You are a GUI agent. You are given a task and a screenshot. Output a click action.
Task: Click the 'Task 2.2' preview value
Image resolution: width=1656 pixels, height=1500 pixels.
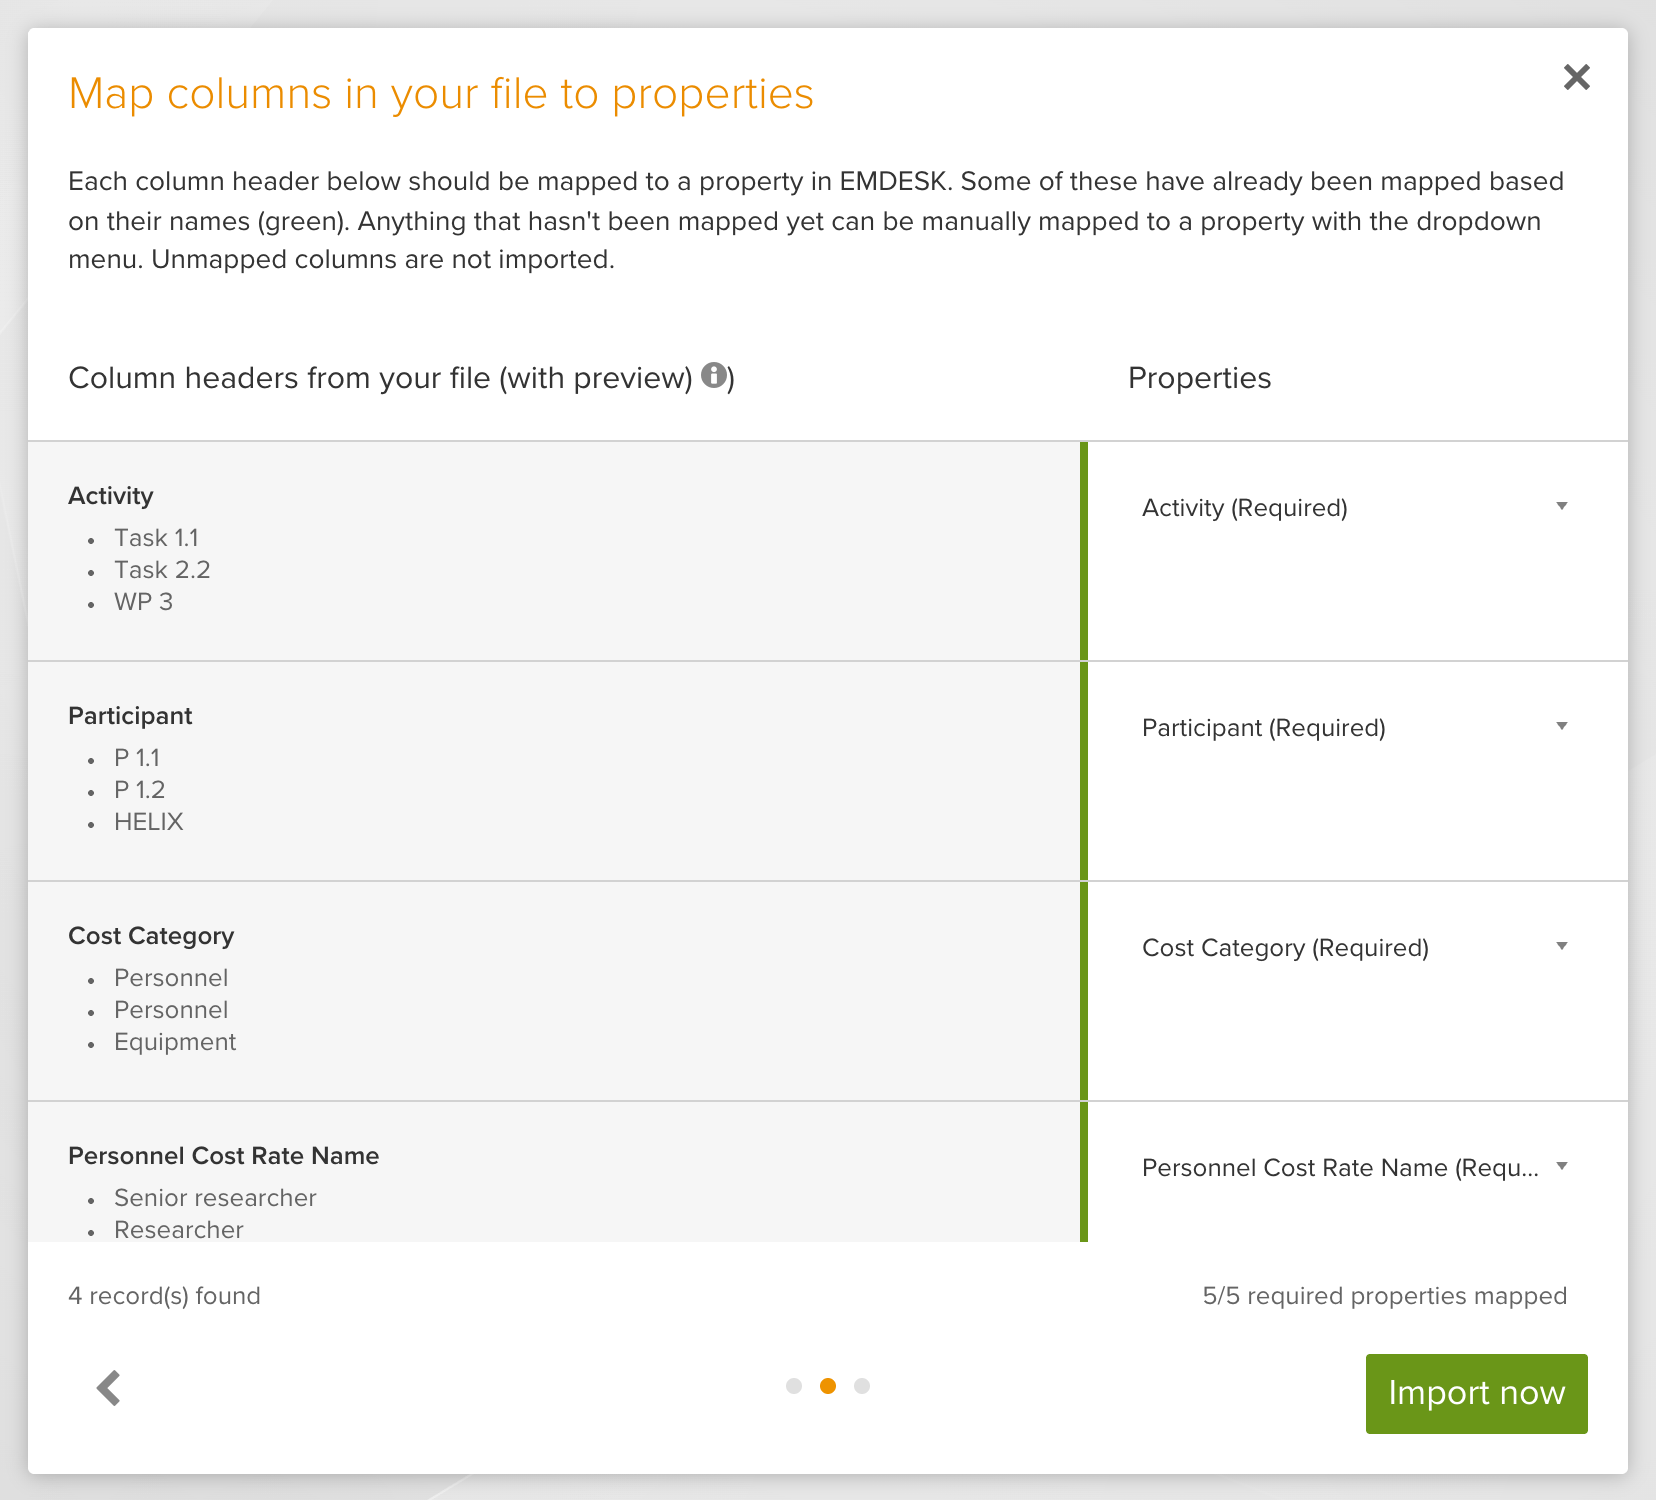tap(162, 570)
